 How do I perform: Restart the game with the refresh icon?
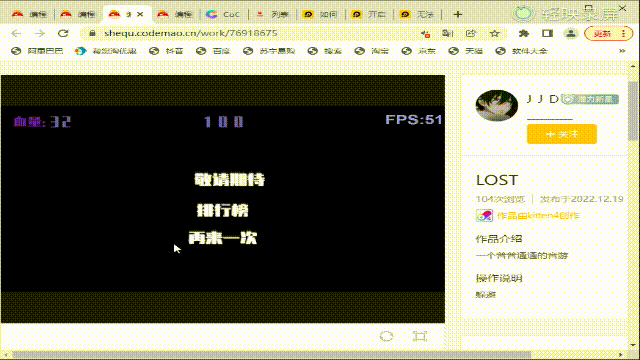[x=386, y=336]
